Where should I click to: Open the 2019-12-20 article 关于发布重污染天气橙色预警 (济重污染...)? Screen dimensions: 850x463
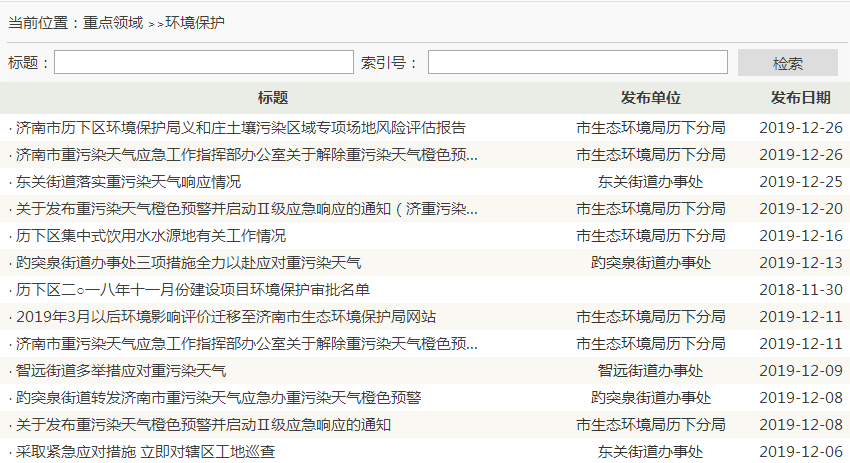(x=247, y=209)
